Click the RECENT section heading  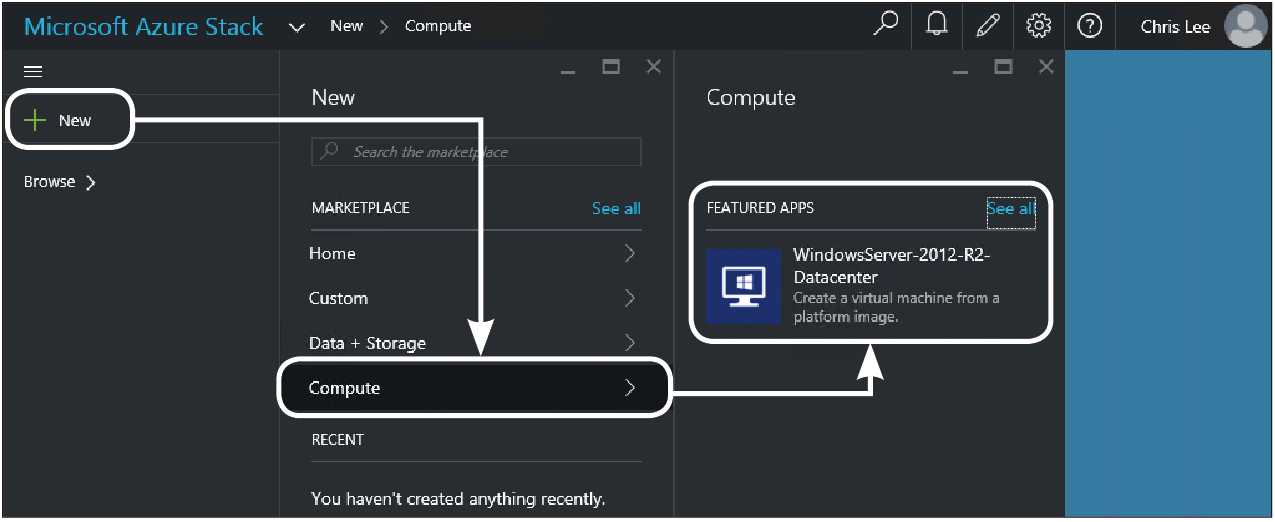click(338, 440)
